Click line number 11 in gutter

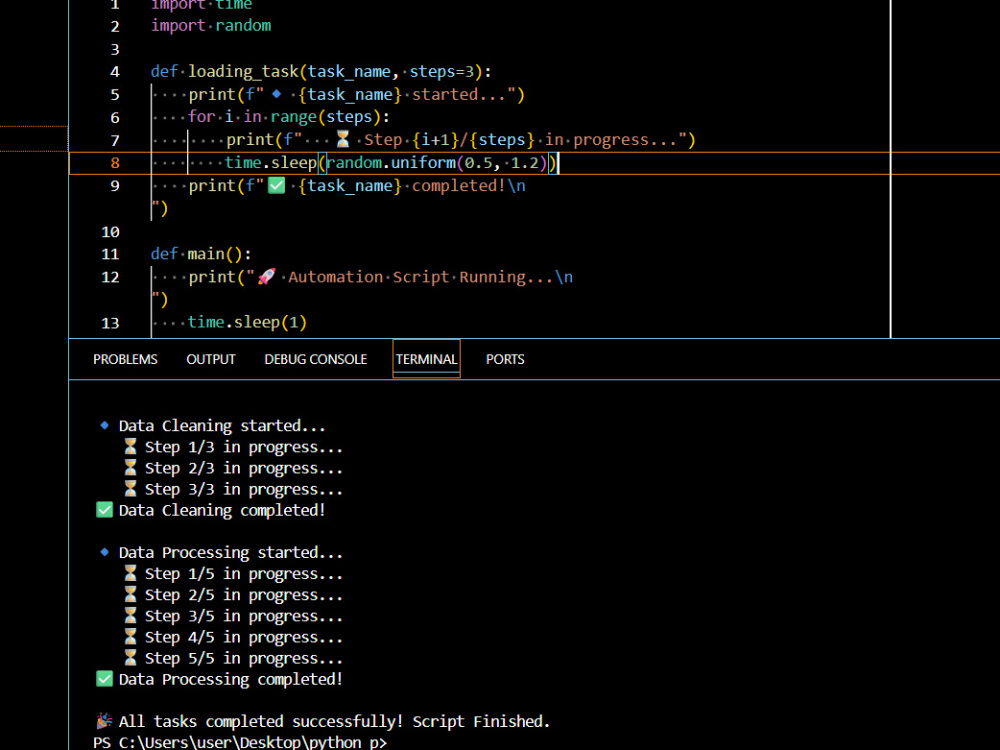110,254
